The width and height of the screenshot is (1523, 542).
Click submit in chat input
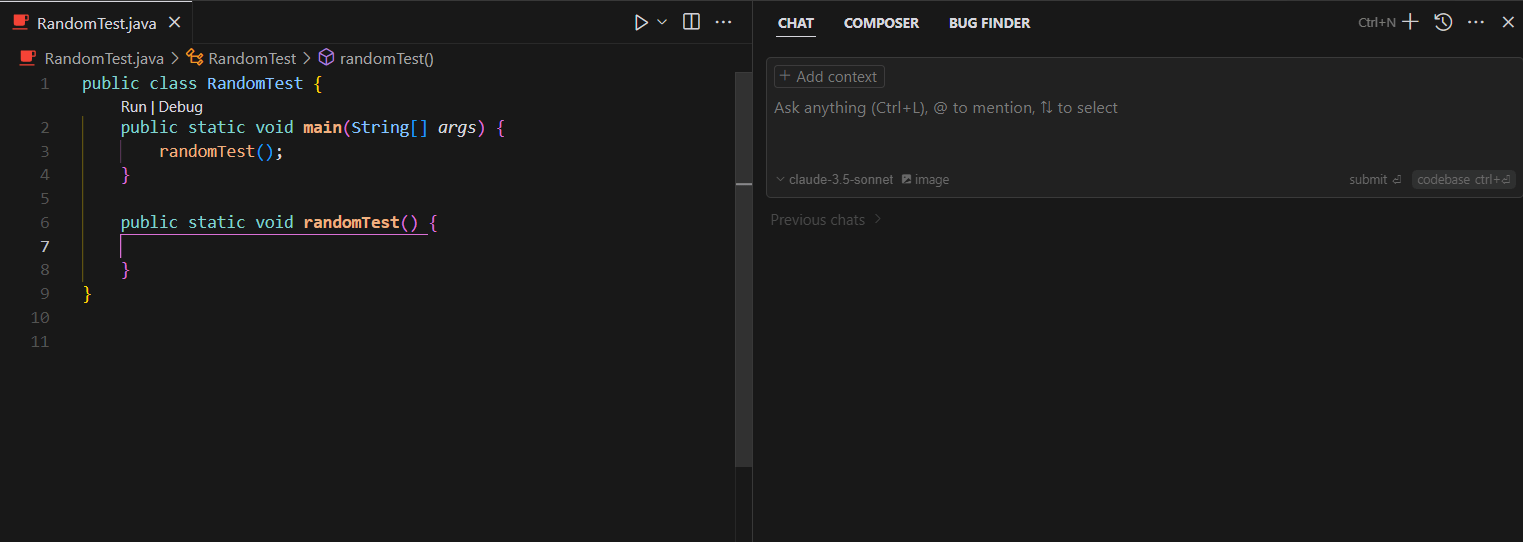click(1374, 180)
